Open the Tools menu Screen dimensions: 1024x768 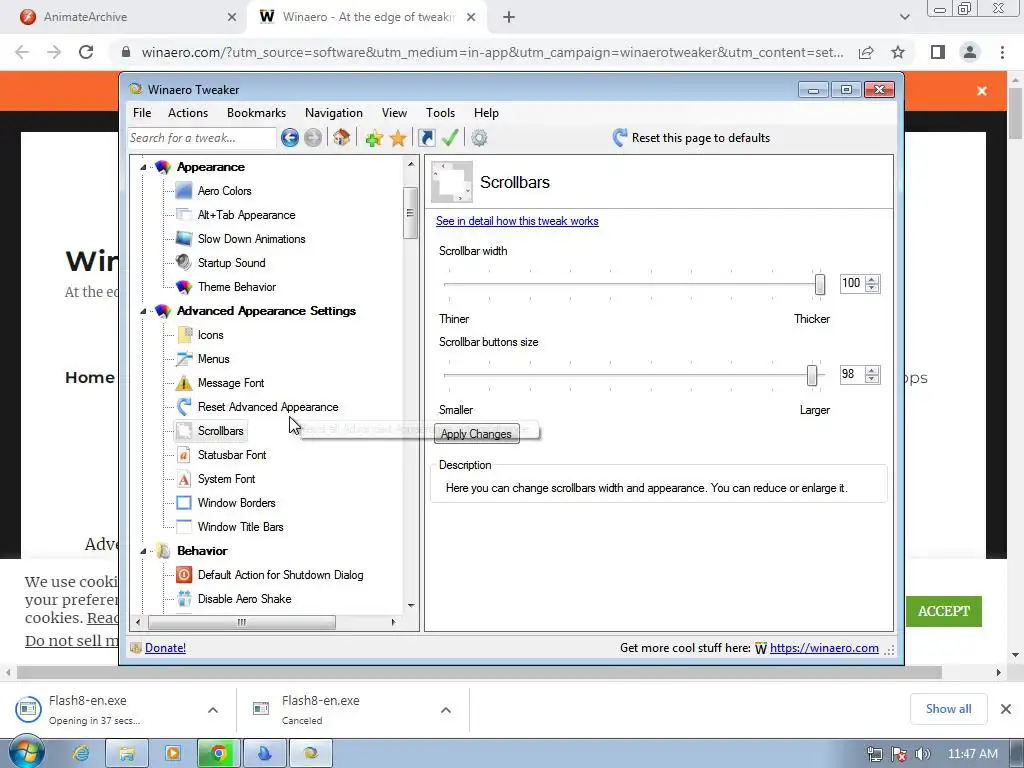(x=440, y=113)
